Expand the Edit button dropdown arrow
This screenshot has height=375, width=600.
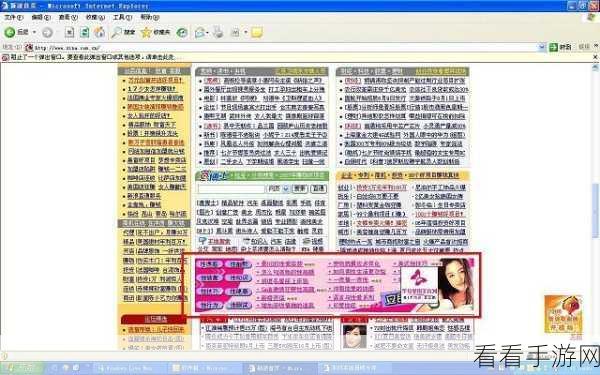click(x=246, y=33)
